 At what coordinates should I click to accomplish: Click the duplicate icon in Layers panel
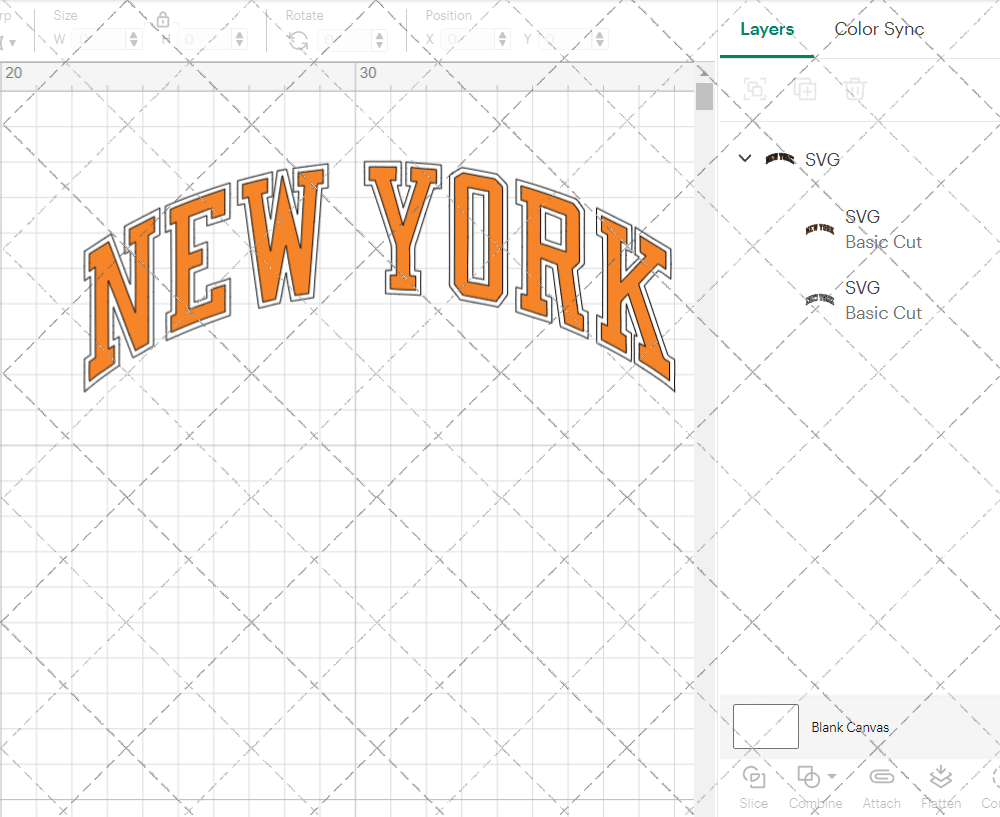click(x=806, y=89)
